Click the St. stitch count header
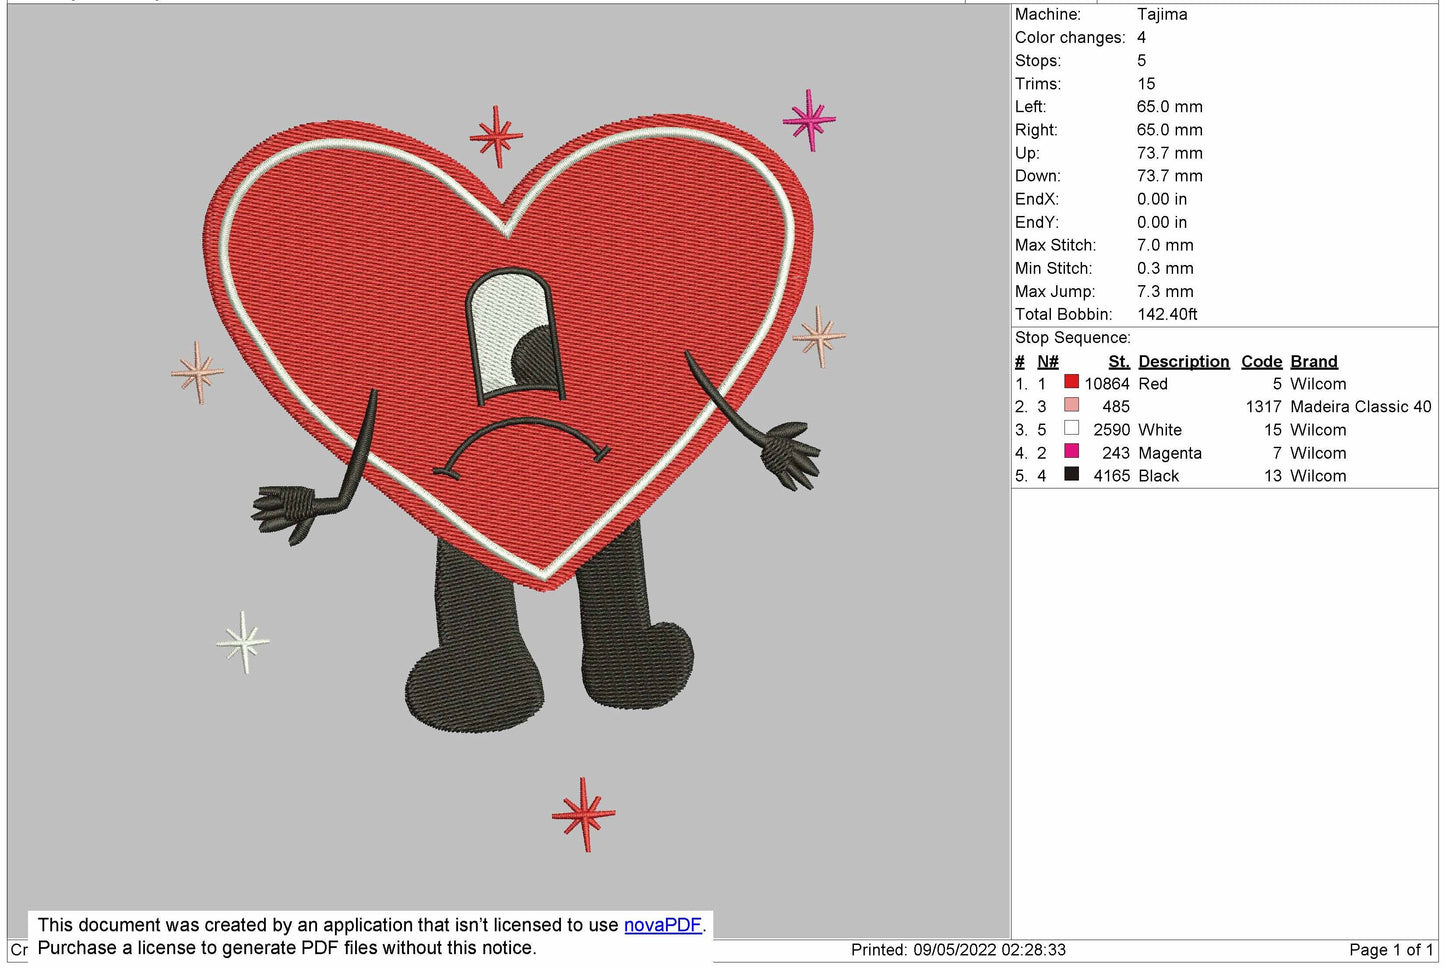 tap(1118, 361)
